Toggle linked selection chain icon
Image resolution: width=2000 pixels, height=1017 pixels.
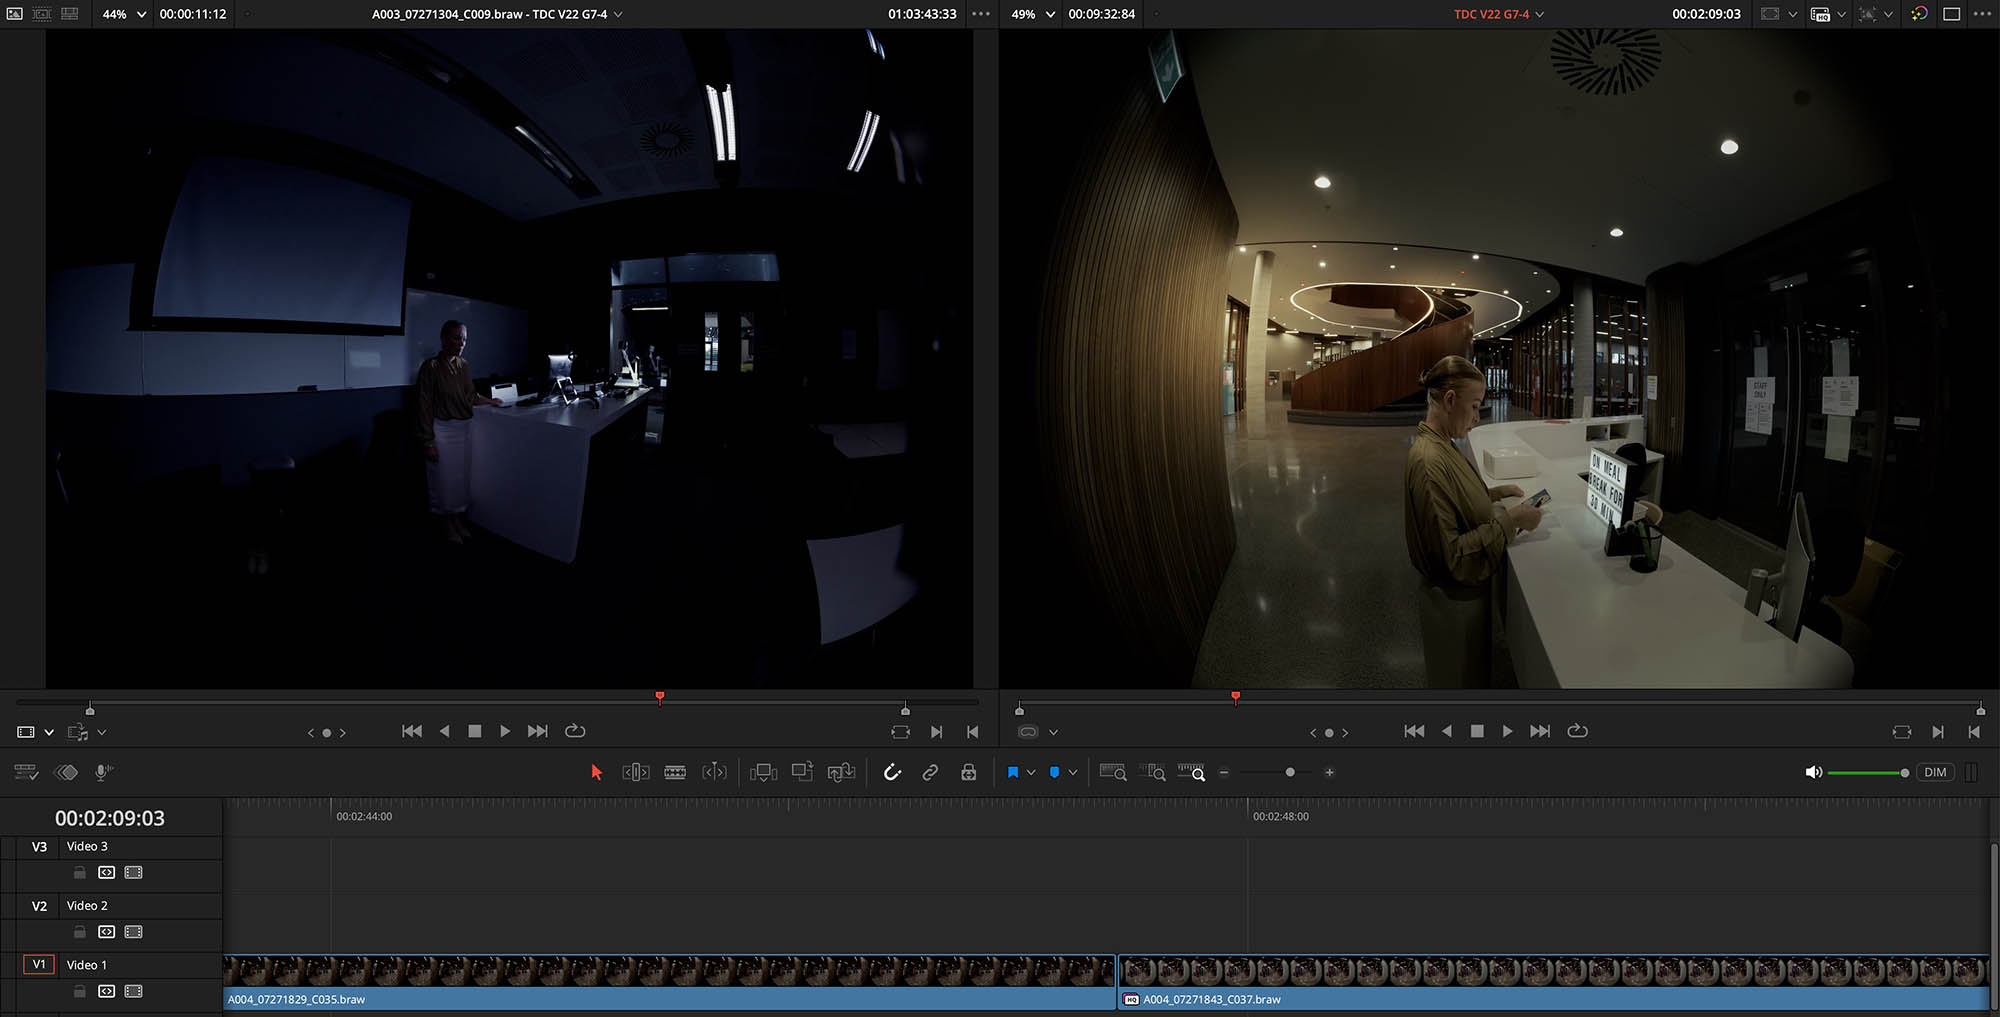(x=930, y=772)
